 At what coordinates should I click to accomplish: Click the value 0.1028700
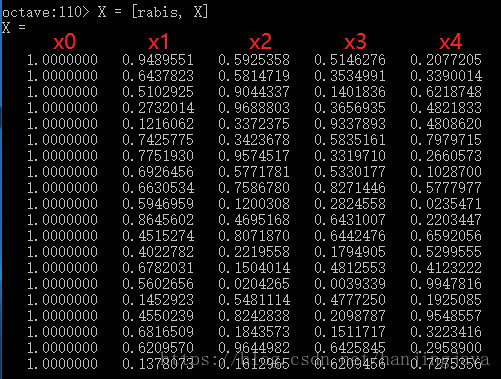tap(446, 172)
